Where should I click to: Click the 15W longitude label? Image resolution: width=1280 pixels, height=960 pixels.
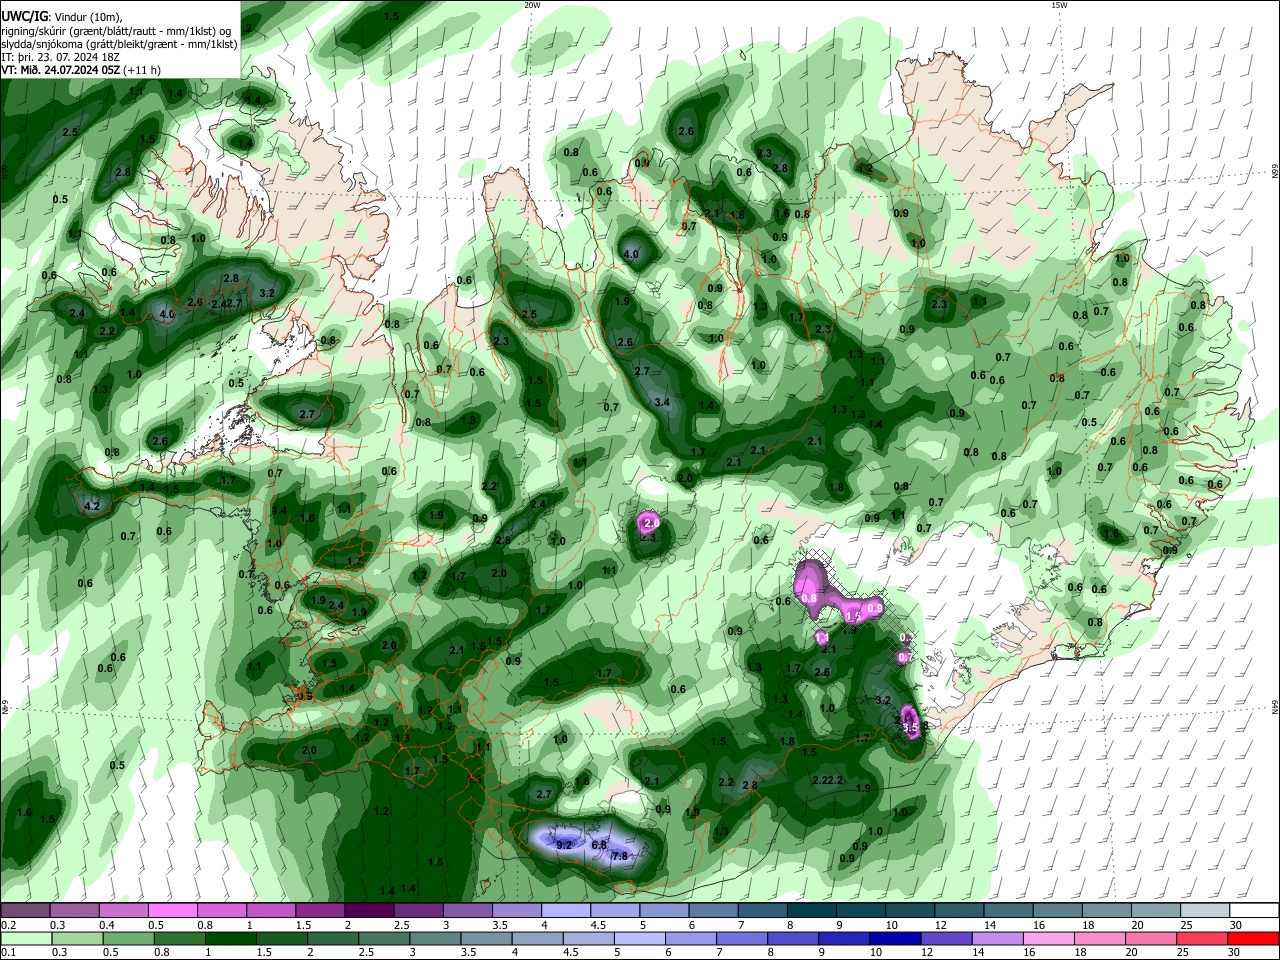point(1060,5)
